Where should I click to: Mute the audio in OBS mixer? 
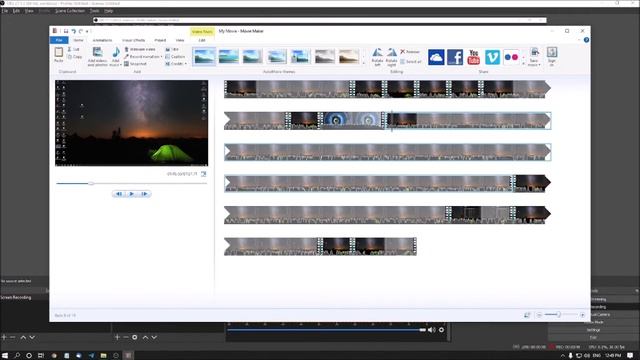click(x=431, y=330)
